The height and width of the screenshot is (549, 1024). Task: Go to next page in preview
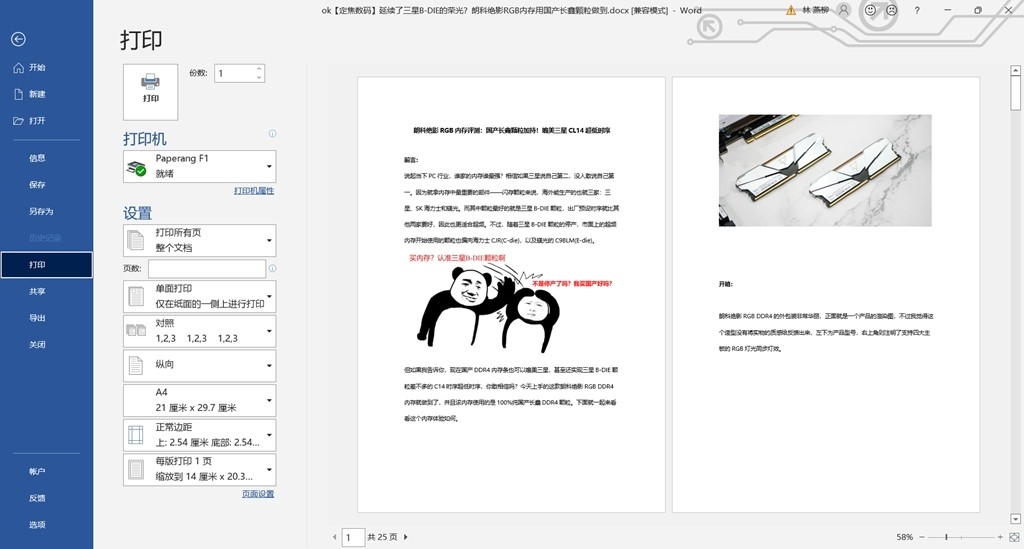click(406, 537)
